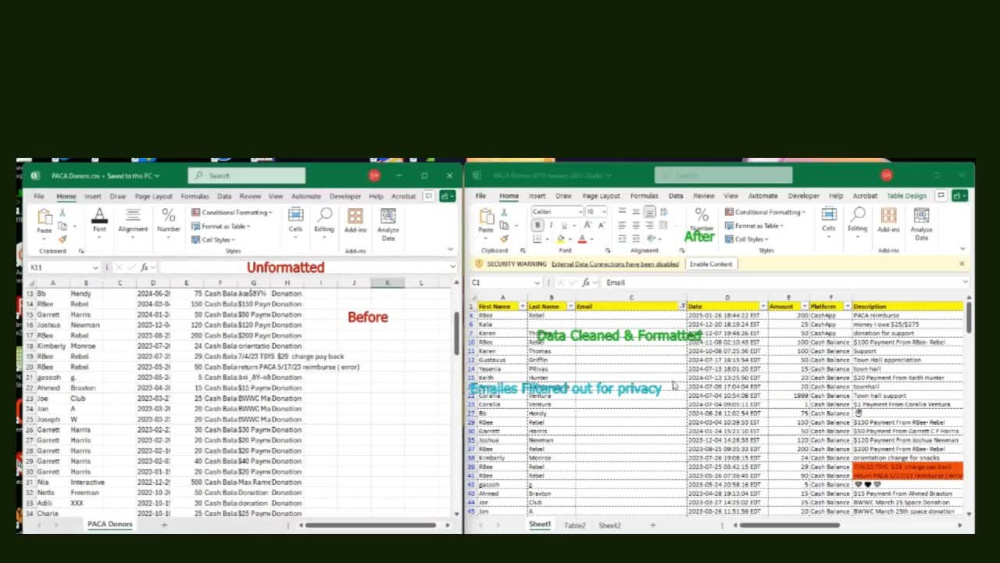Toggle Align Left in the right window
Screen dimensions: 1000x563
tap(622, 225)
